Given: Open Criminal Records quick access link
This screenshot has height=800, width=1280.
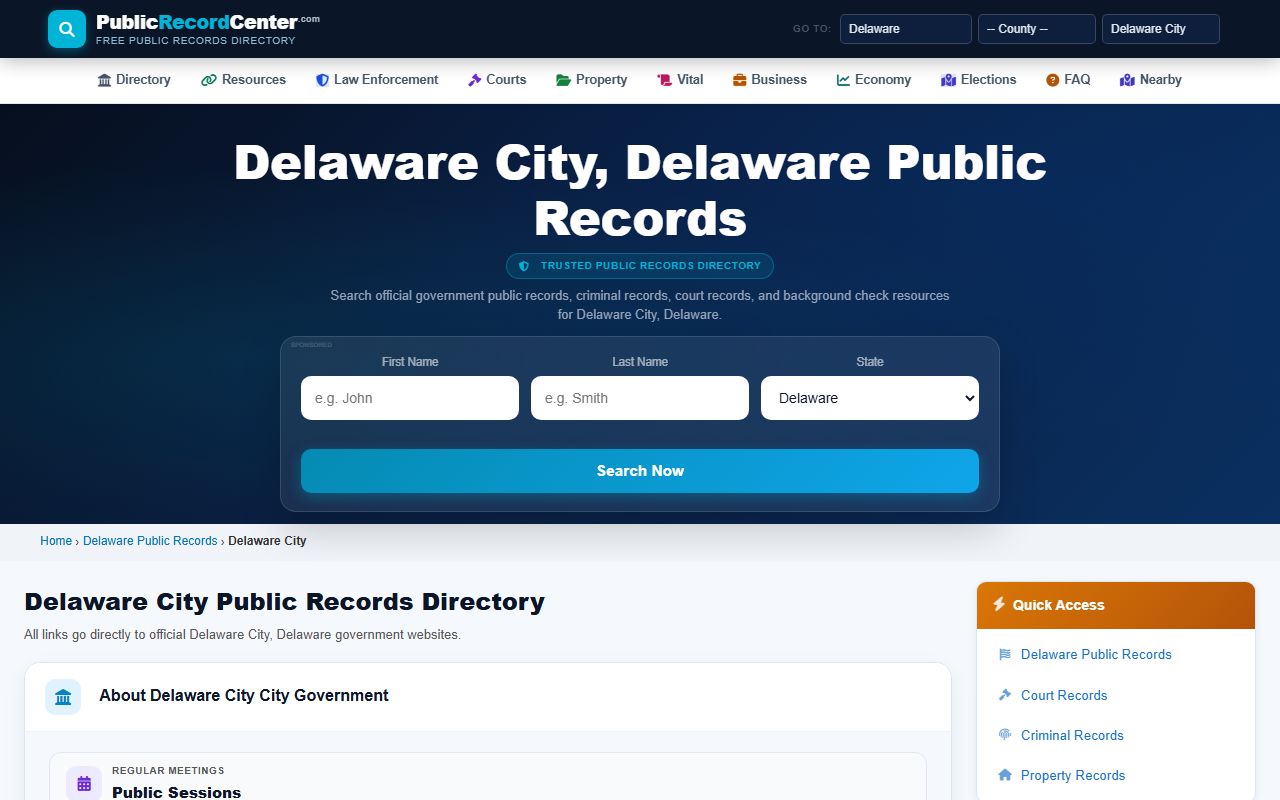Looking at the screenshot, I should coord(1072,735).
